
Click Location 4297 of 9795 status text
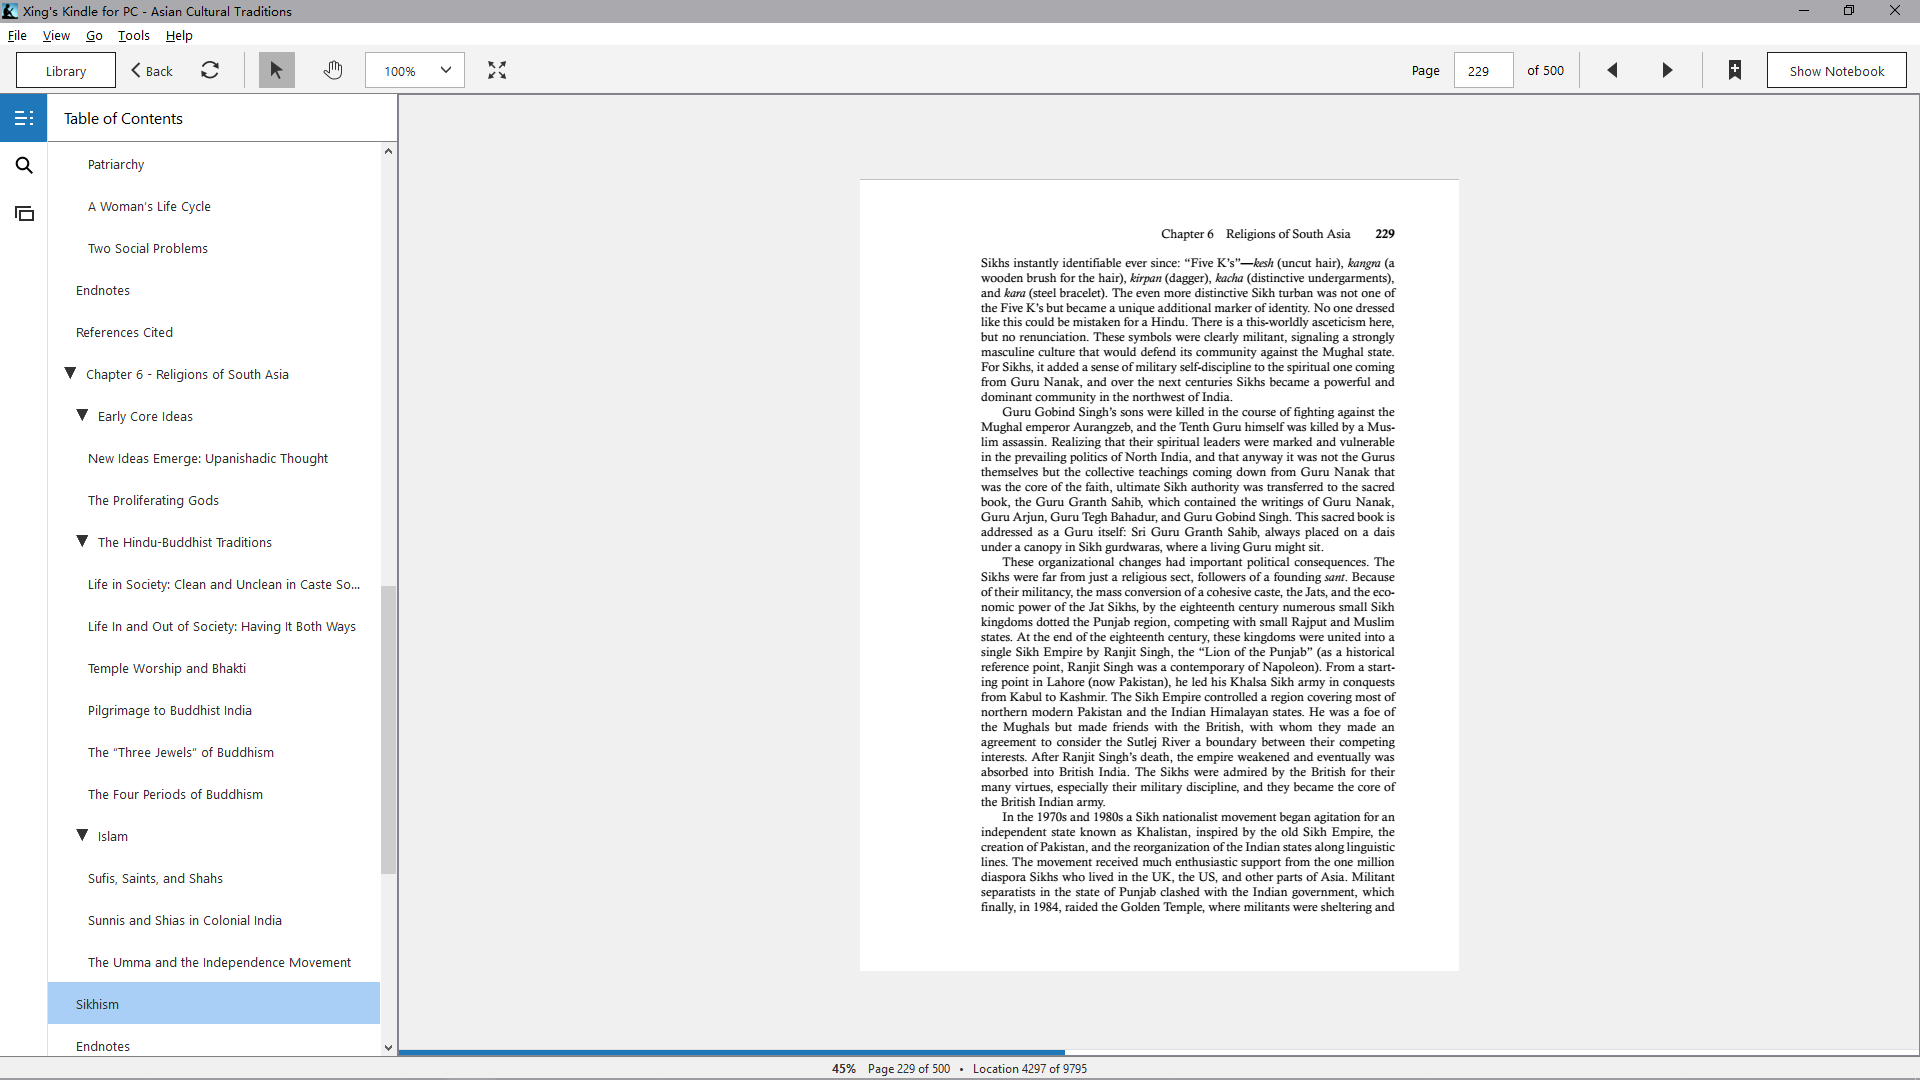point(1030,1068)
